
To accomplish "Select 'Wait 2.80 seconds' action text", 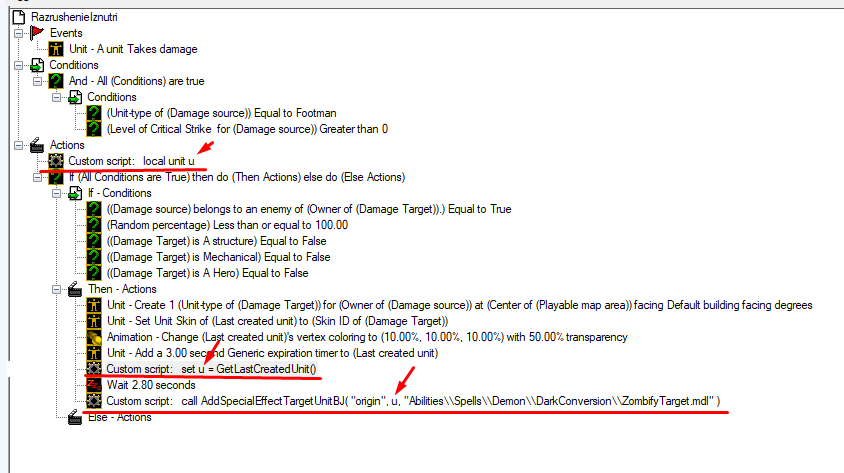I will click(151, 385).
